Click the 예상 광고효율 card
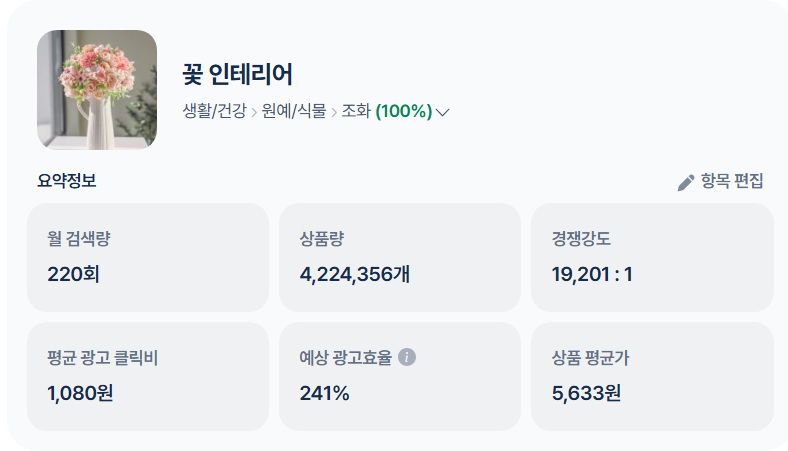Viewport: 788px width, 451px height. [400, 377]
